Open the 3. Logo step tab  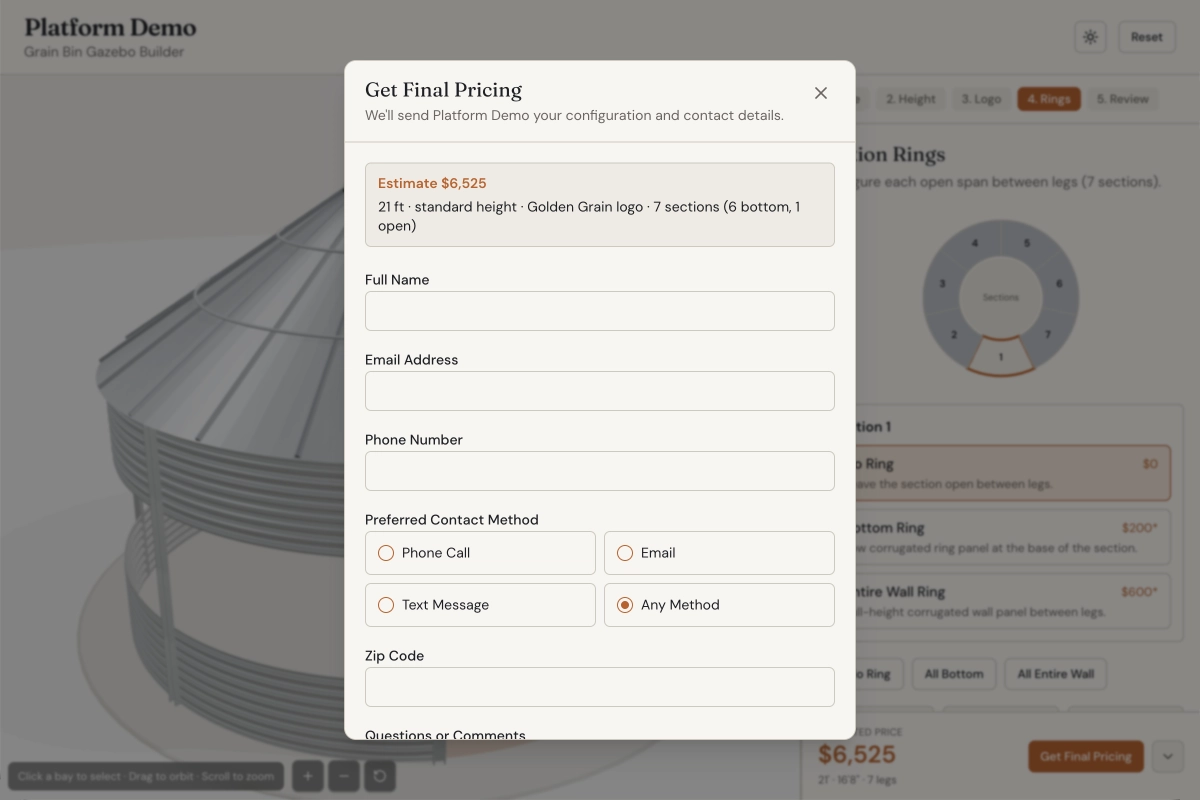(x=981, y=99)
